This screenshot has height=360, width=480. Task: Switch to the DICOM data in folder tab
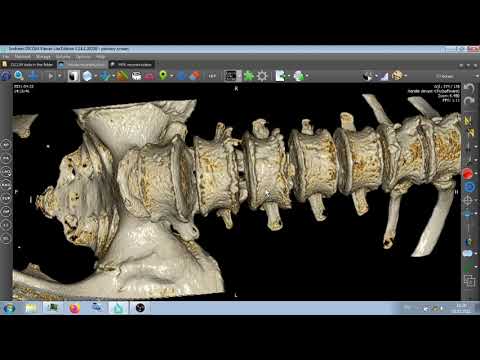(x=28, y=65)
